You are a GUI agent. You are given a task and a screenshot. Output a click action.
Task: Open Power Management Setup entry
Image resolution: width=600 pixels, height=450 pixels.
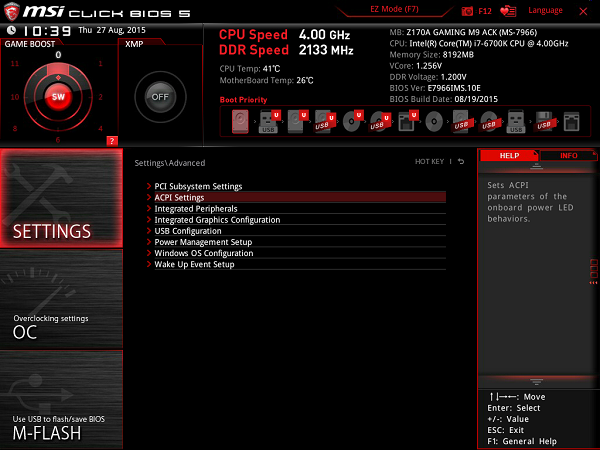point(300,241)
